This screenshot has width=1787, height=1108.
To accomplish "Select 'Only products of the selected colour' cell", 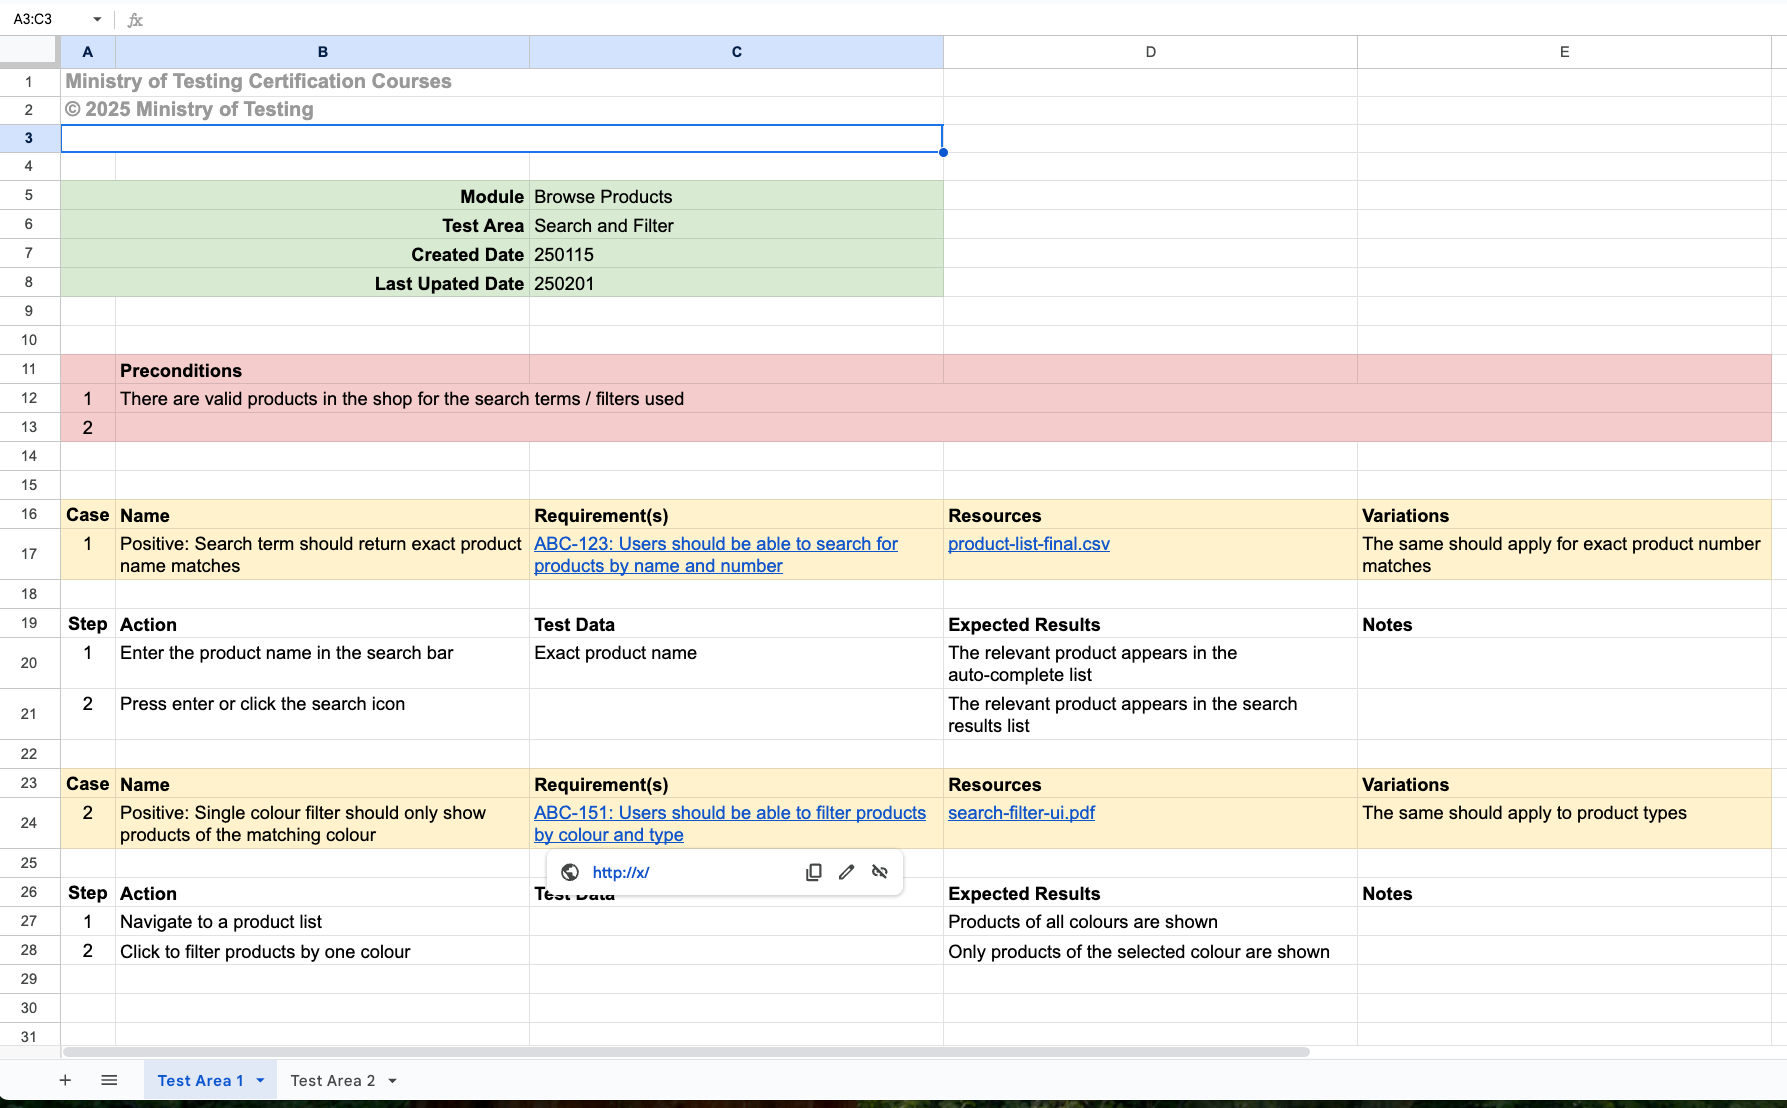I will click(x=1150, y=951).
